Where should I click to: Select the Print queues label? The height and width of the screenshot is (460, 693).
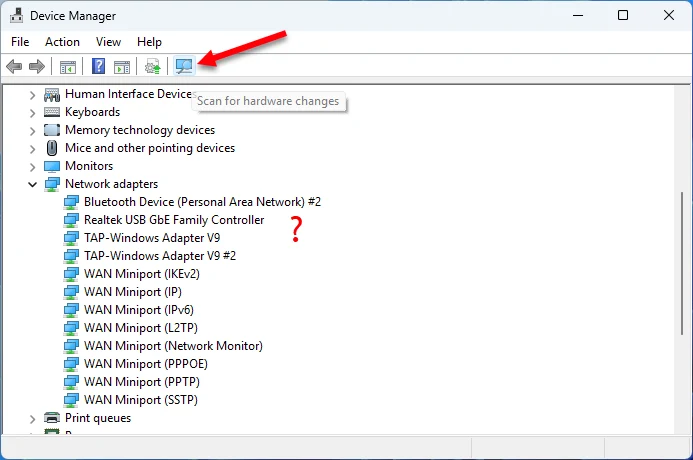98,418
